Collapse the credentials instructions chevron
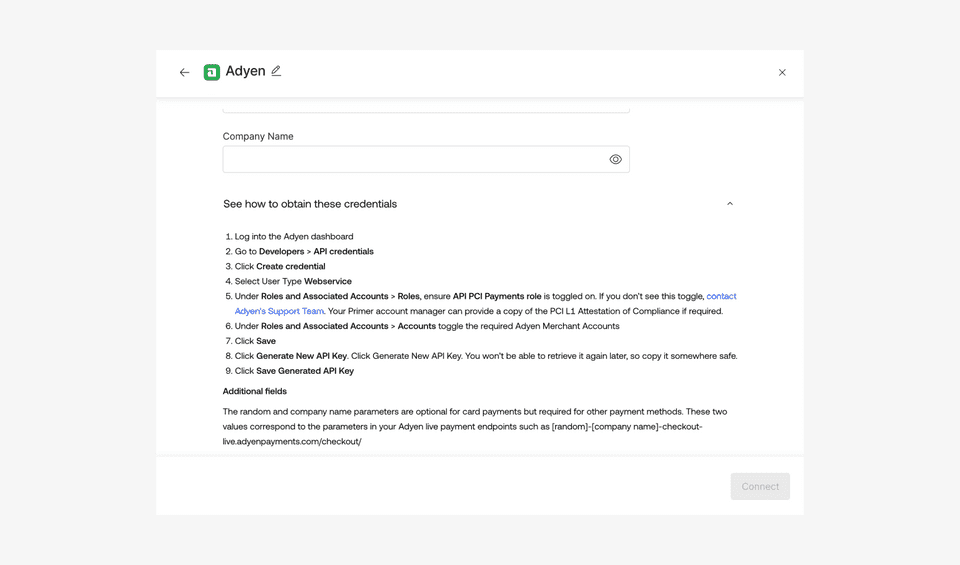The image size is (960, 565). (730, 203)
